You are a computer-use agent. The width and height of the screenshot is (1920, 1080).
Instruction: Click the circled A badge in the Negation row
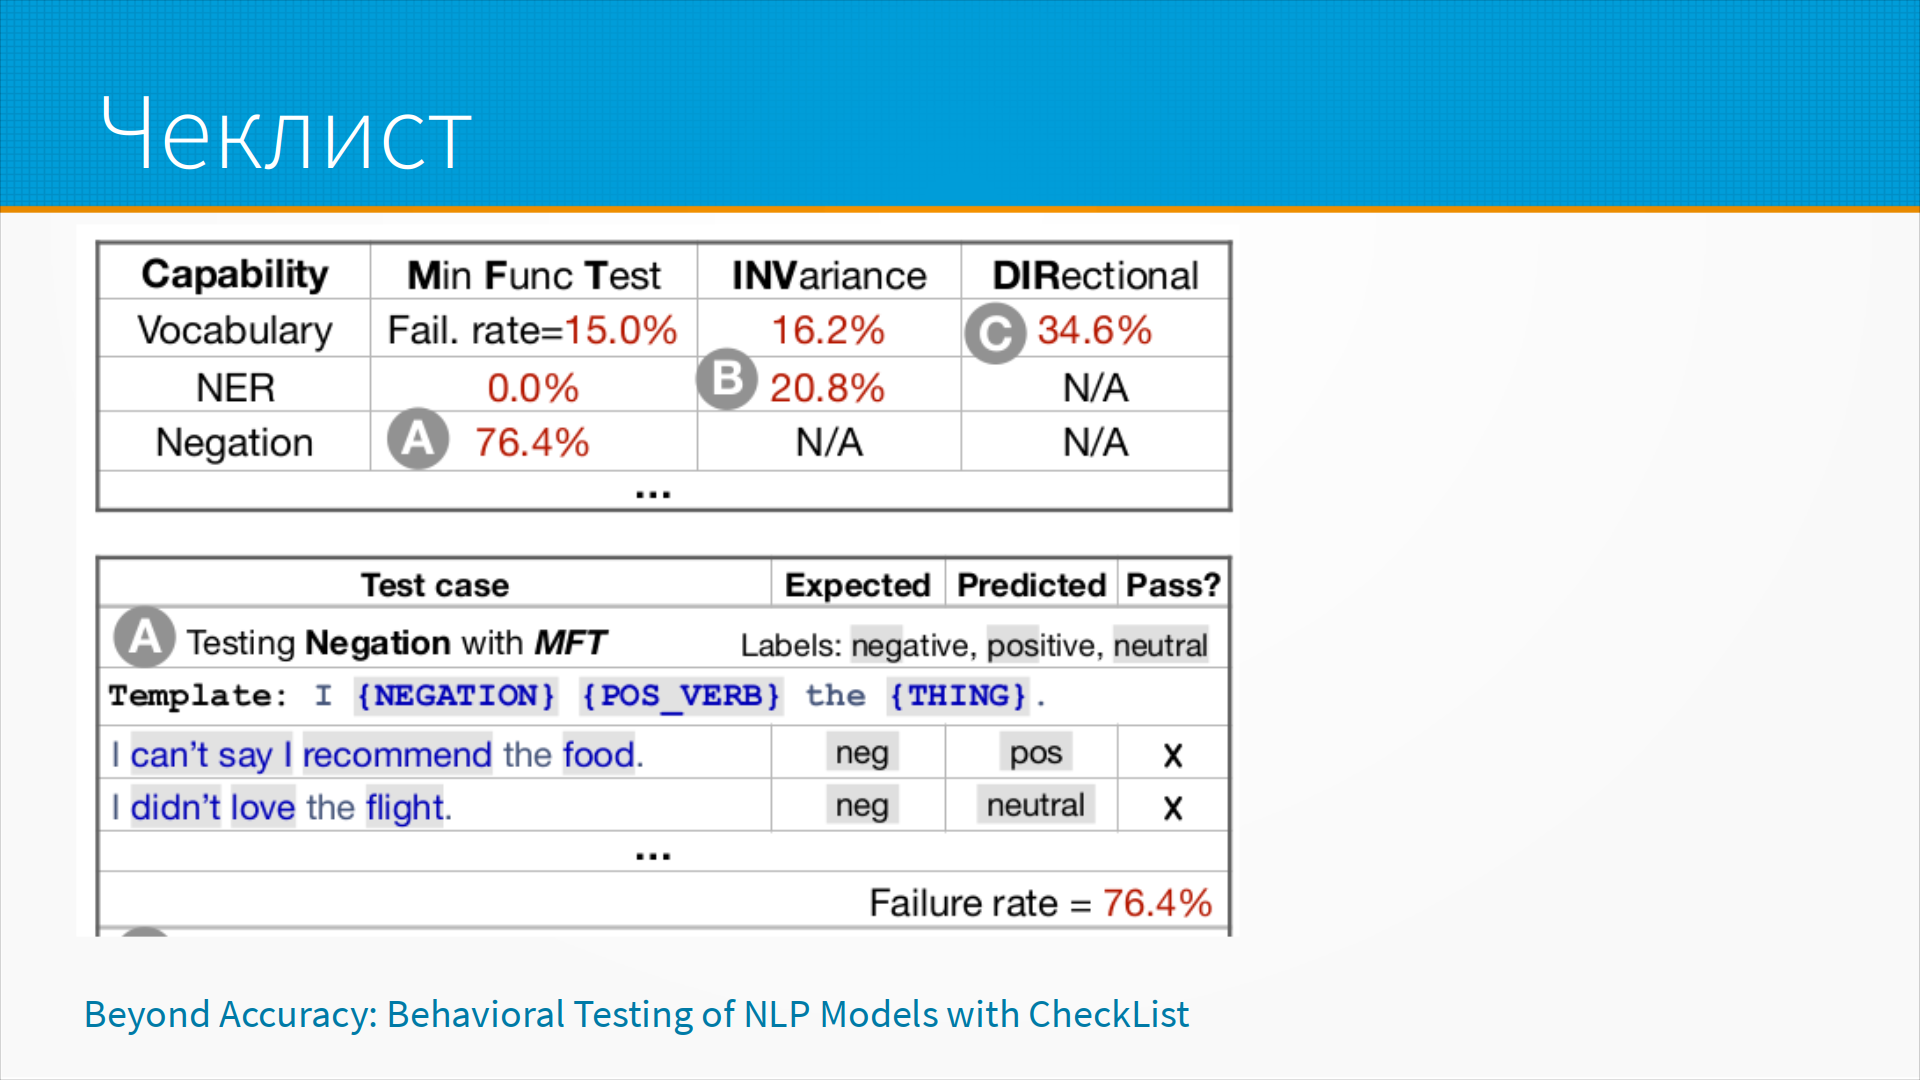(x=418, y=439)
